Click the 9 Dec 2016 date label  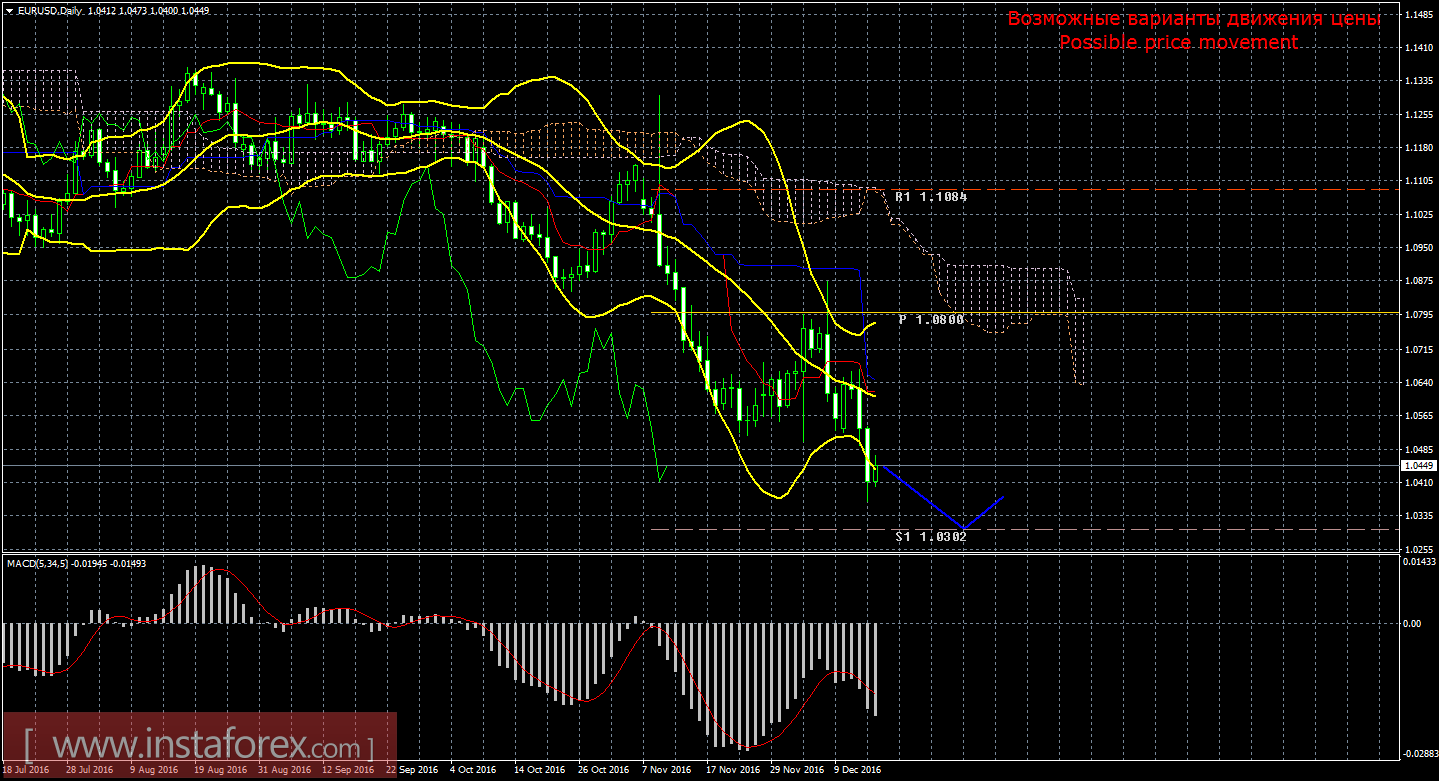pyautogui.click(x=855, y=770)
